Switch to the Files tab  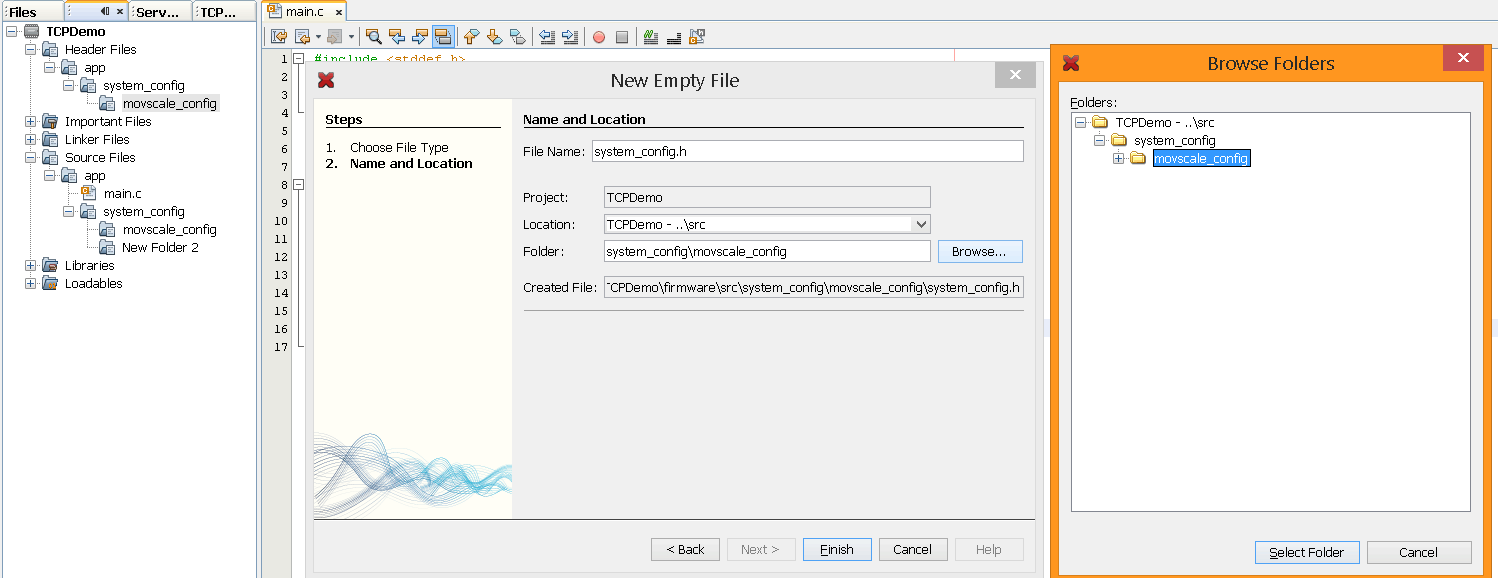pyautogui.click(x=23, y=12)
